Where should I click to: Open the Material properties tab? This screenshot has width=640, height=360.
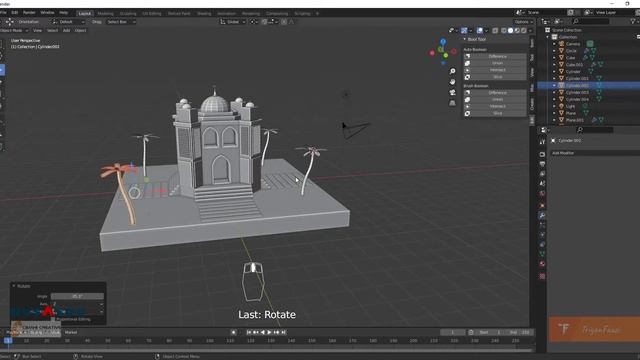[x=542, y=264]
